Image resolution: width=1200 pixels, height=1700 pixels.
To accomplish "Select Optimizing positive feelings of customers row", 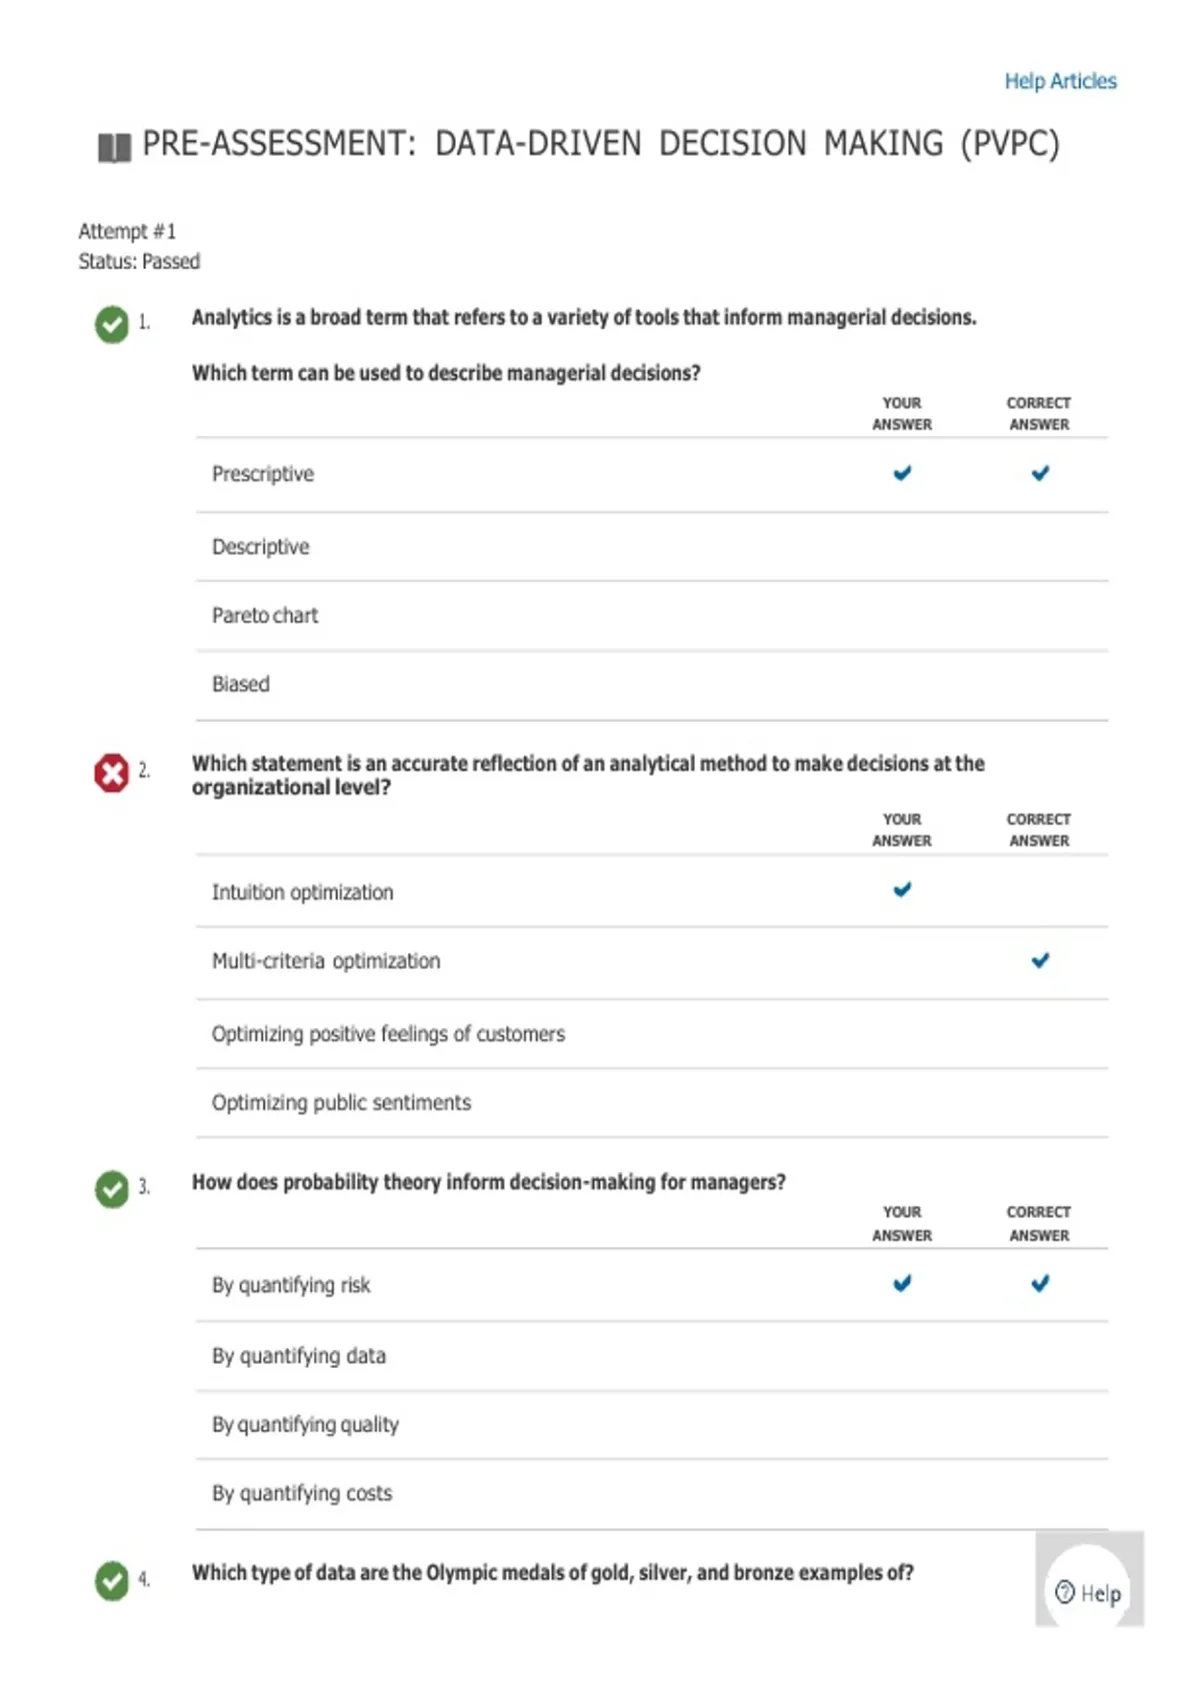I will point(652,1034).
